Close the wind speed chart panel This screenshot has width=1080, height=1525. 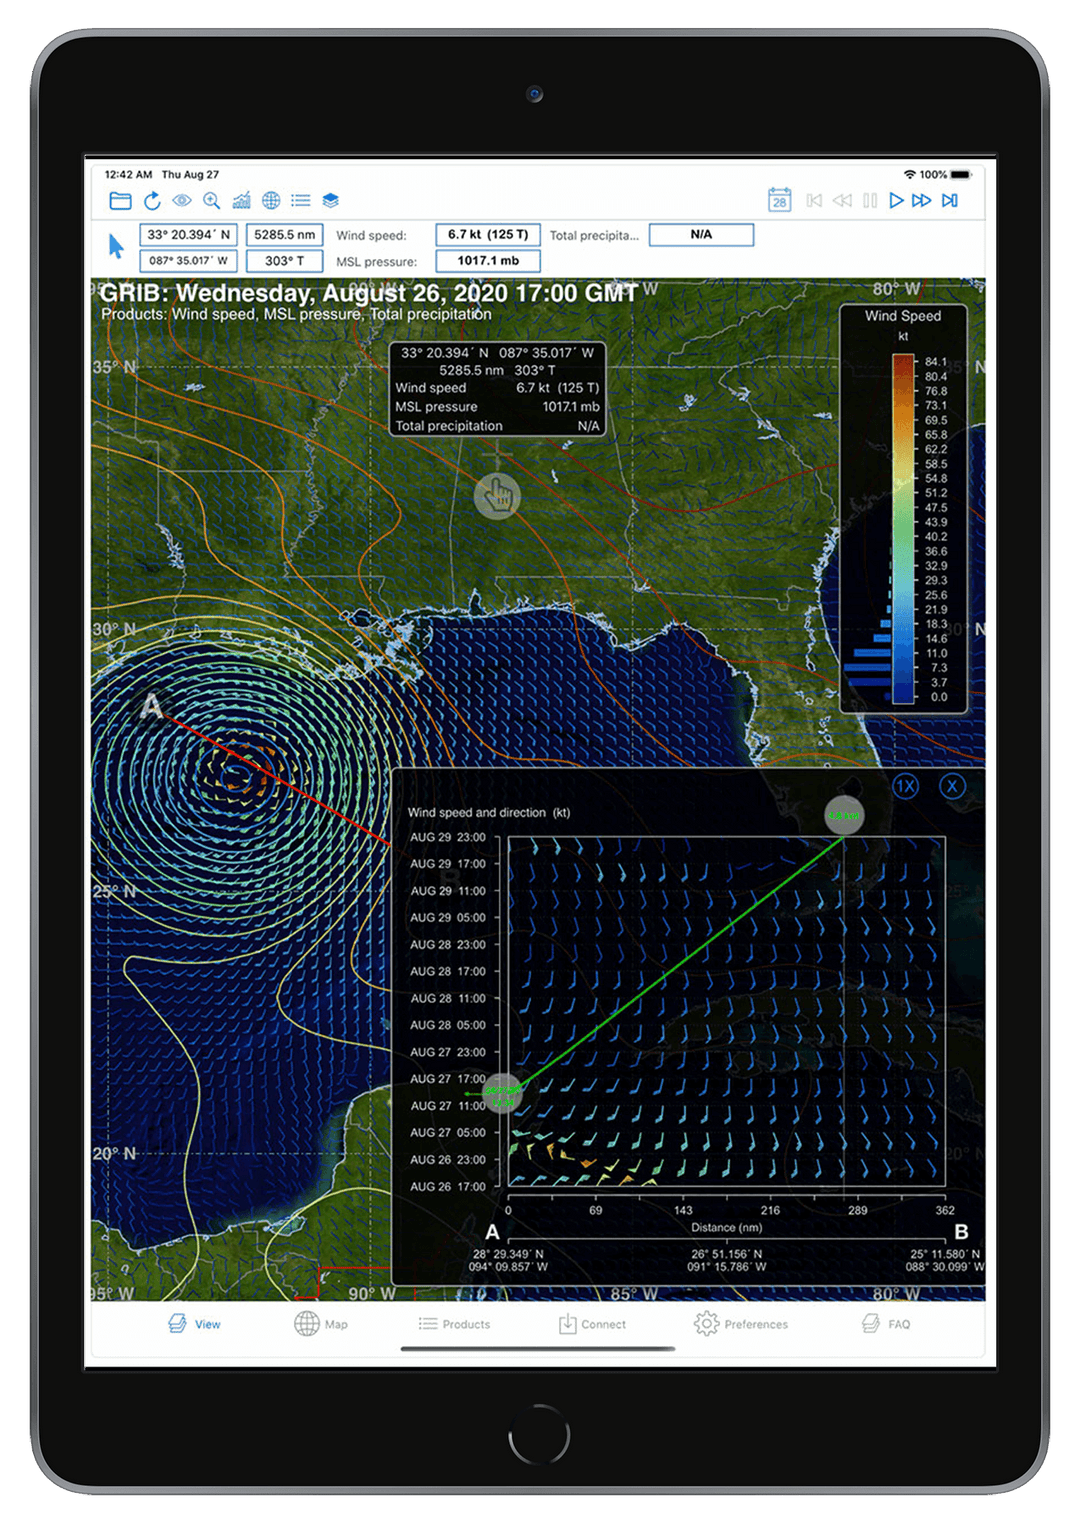click(952, 786)
